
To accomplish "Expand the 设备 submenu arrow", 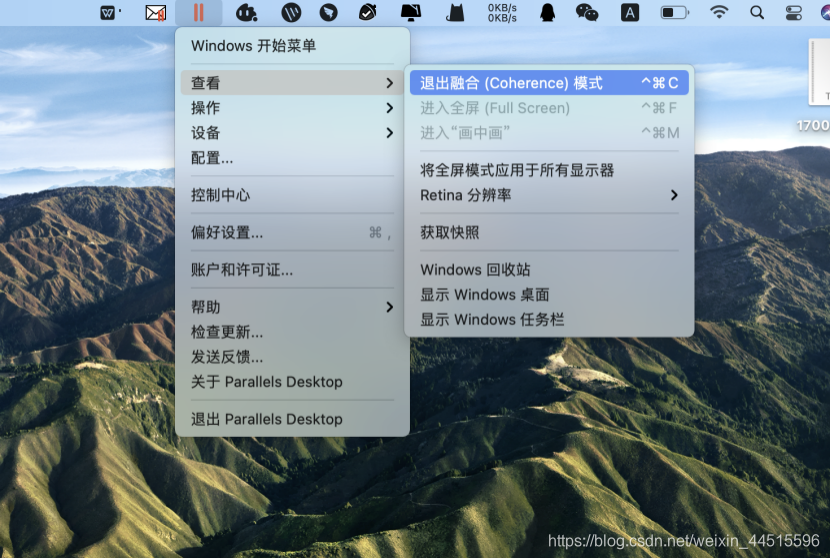I will pos(390,133).
